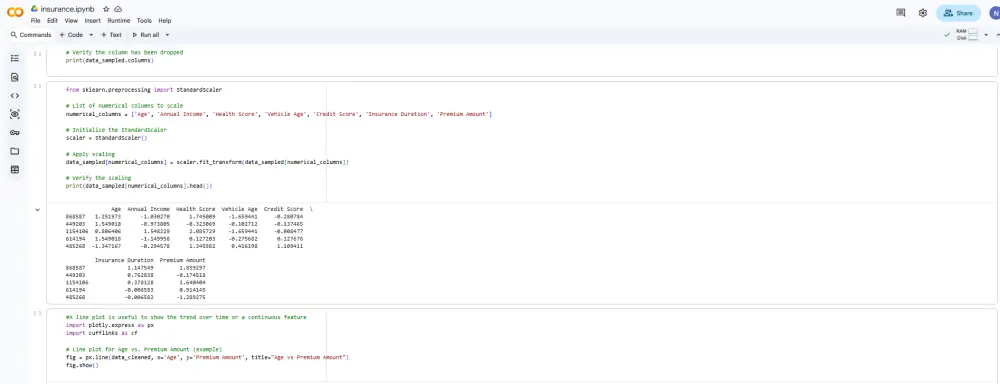
Task: Click the '# Initialize the StandardScaler' comment
Action: point(116,130)
